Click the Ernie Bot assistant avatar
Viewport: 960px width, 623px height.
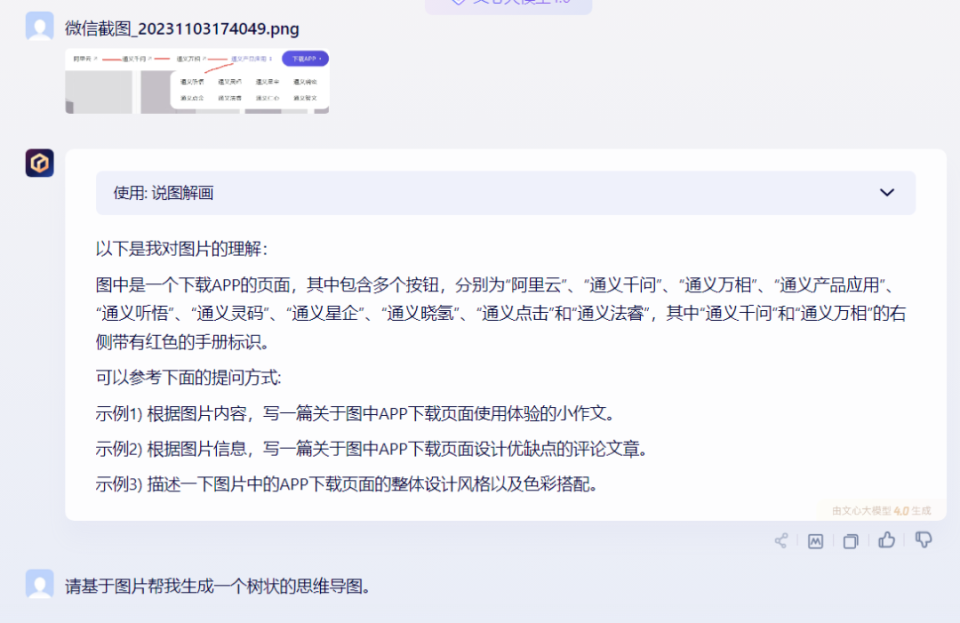click(x=39, y=162)
